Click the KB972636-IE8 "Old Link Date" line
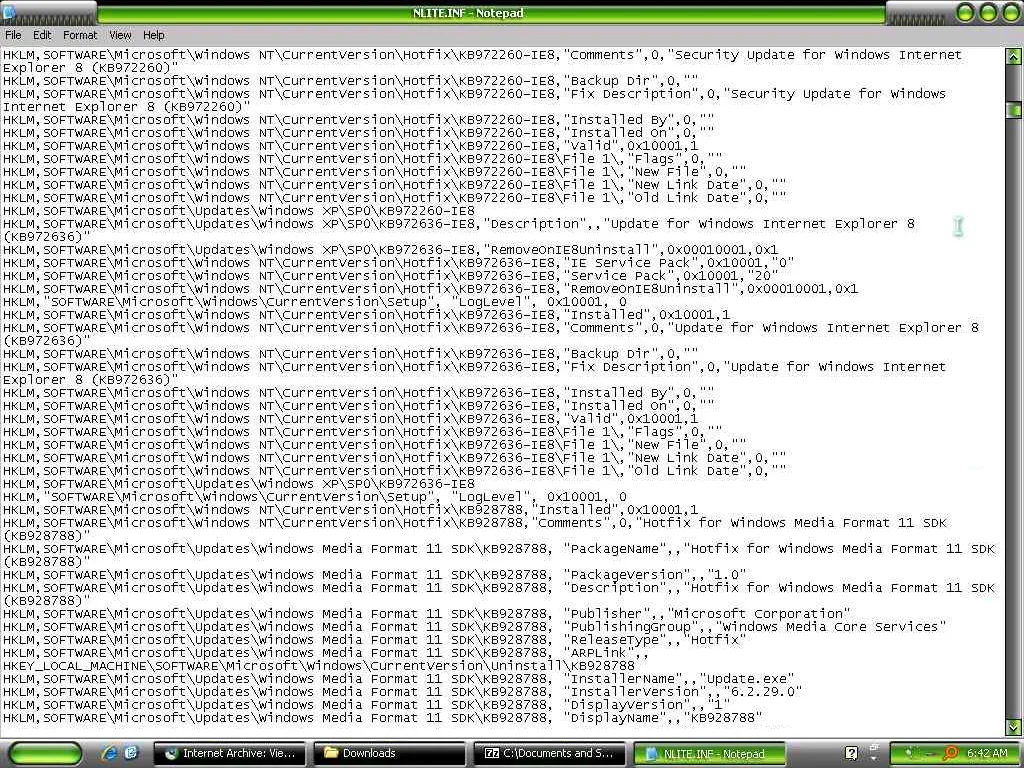The width and height of the screenshot is (1024, 768). [394, 471]
